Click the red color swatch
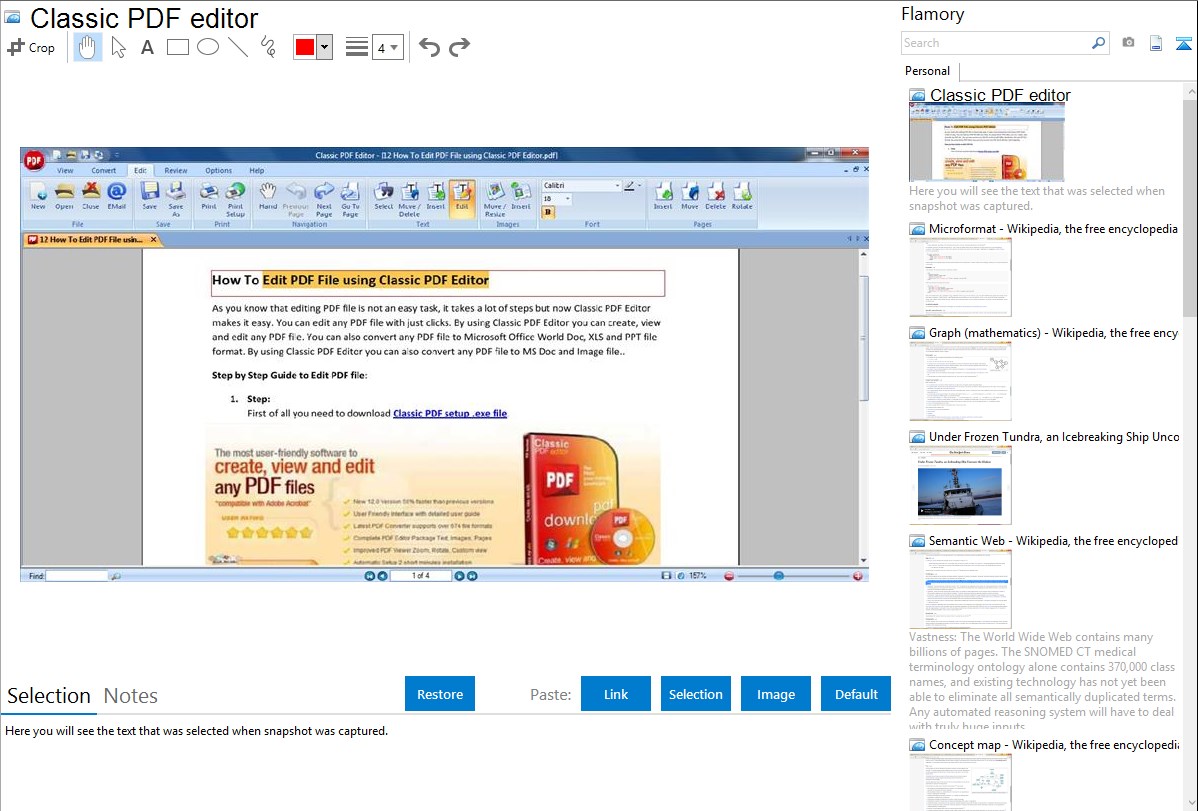The height and width of the screenshot is (811, 1198). pos(305,47)
